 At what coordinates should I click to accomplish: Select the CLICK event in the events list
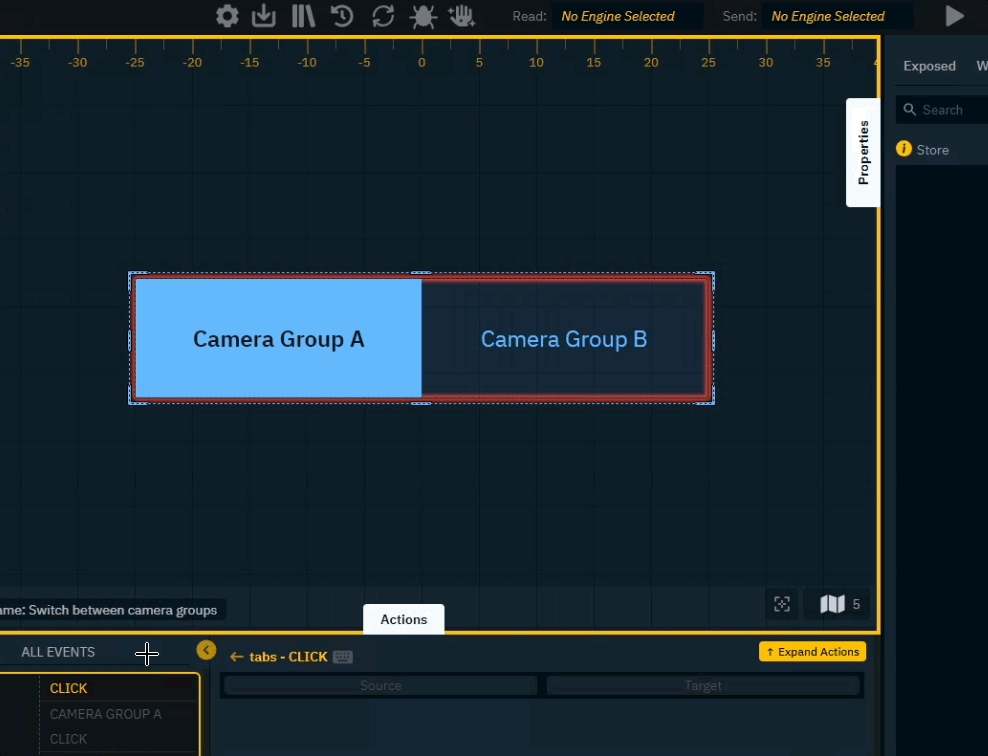68,688
